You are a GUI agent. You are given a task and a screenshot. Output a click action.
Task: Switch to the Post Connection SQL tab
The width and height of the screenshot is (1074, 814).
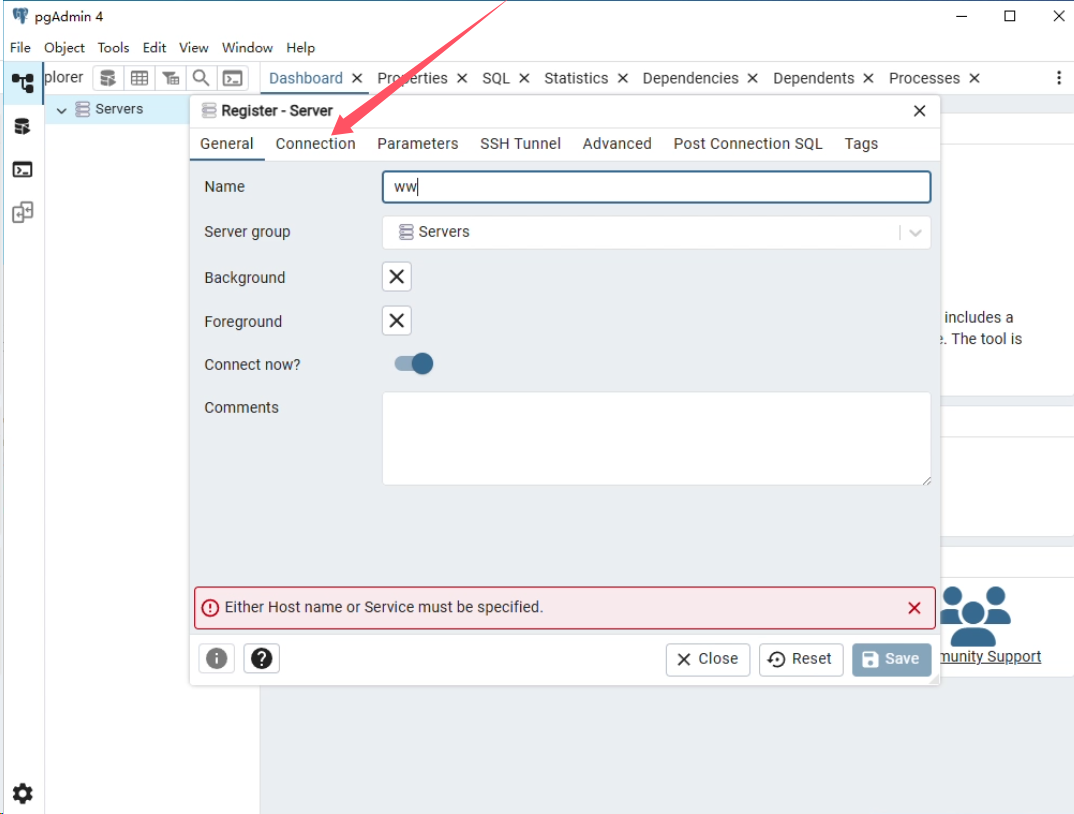[747, 143]
